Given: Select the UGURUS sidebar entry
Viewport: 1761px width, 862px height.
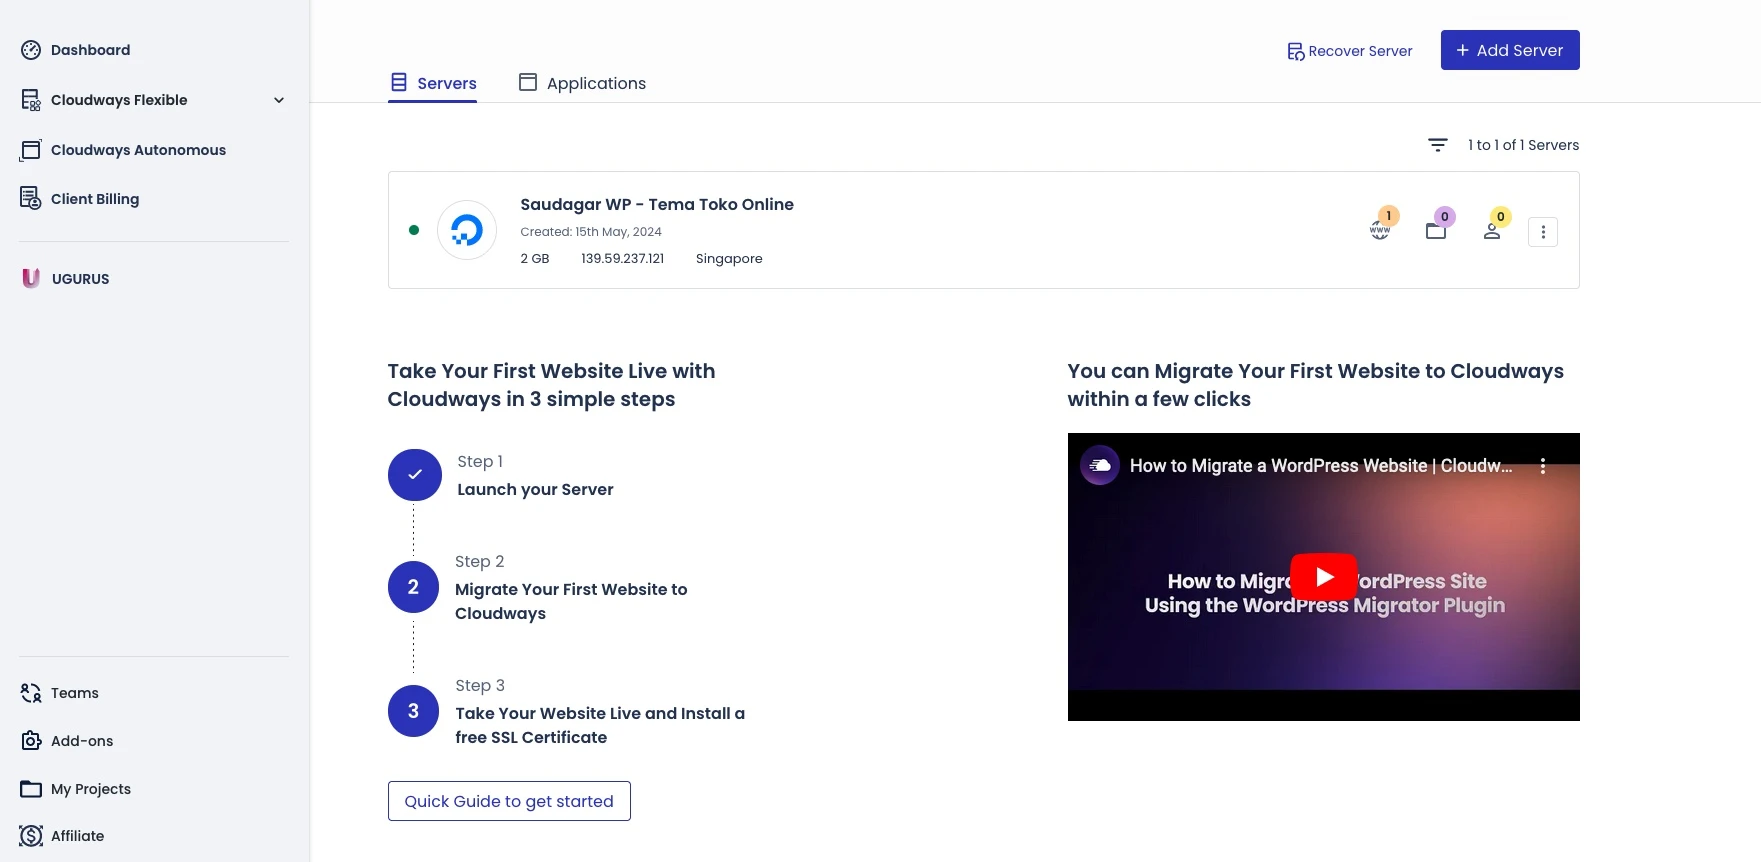Looking at the screenshot, I should click(x=66, y=279).
